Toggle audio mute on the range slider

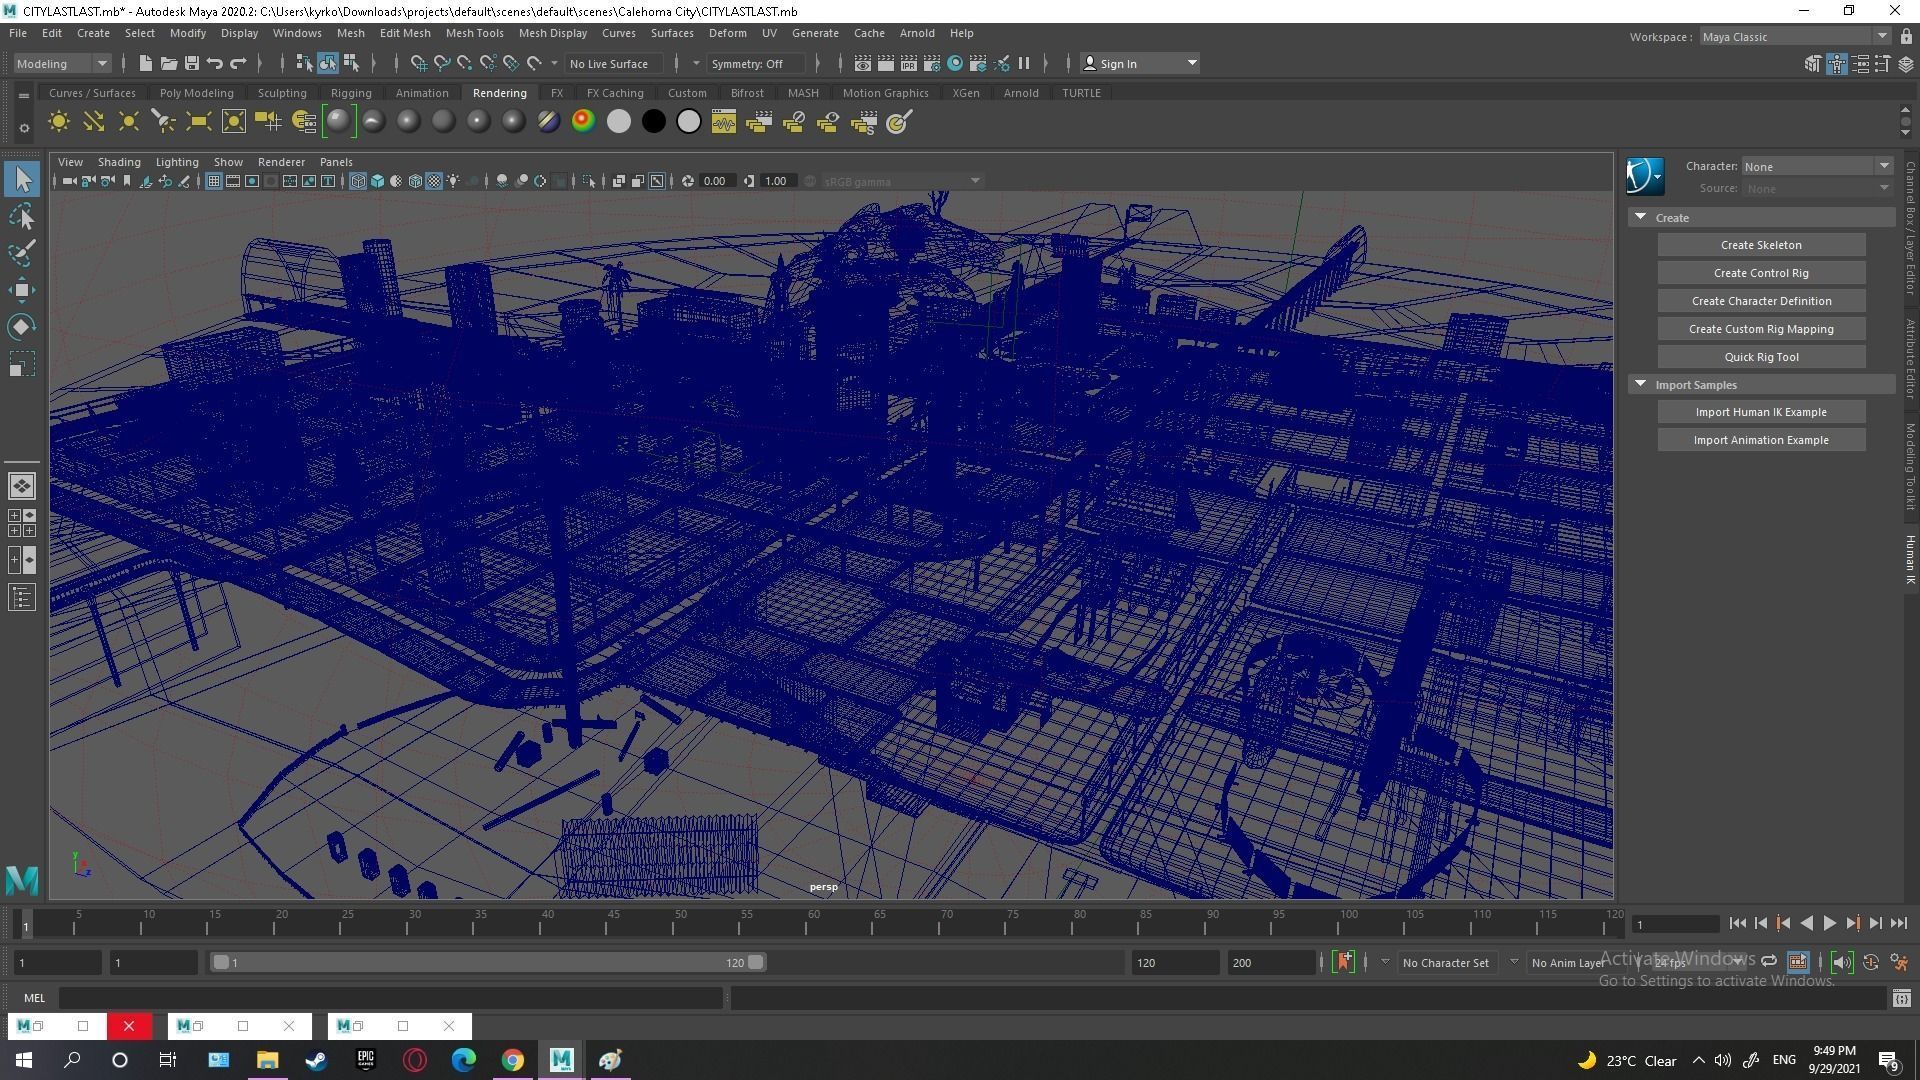[1841, 962]
